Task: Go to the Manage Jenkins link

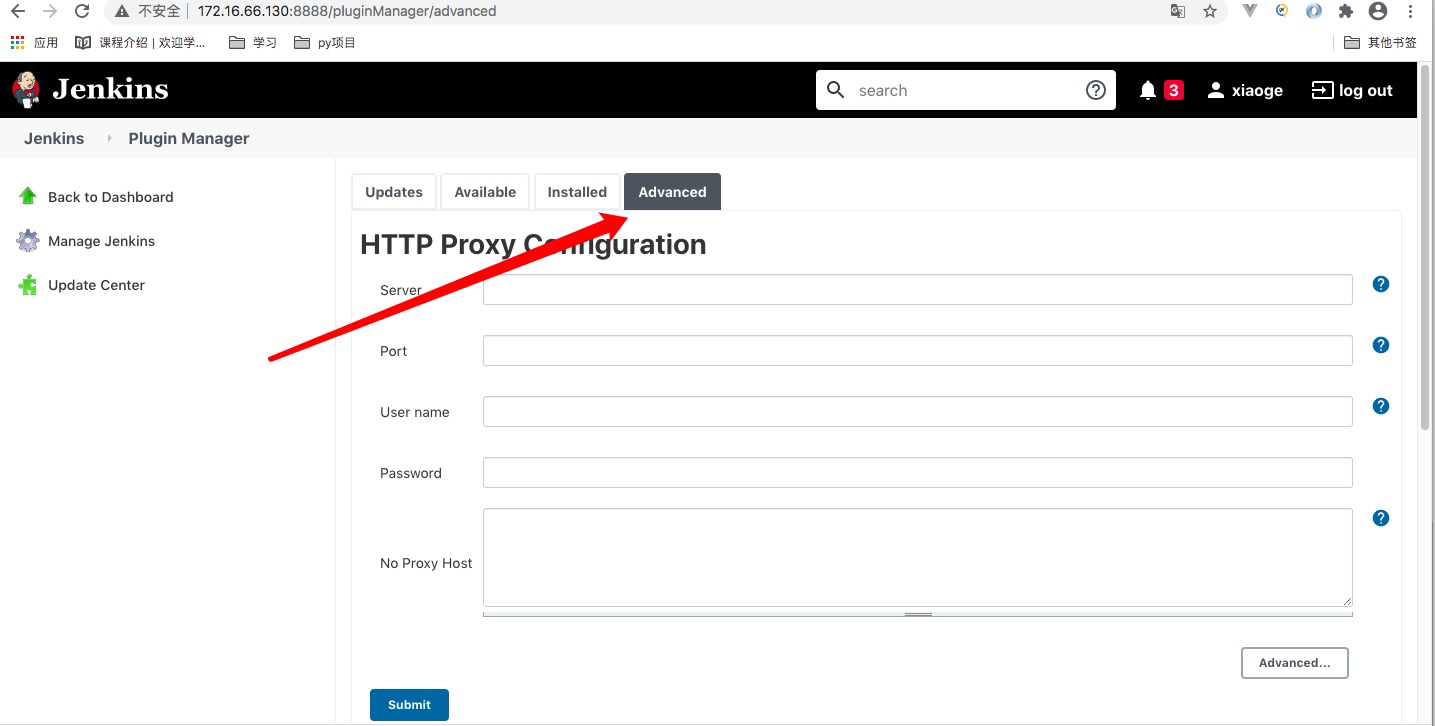Action: coord(101,241)
